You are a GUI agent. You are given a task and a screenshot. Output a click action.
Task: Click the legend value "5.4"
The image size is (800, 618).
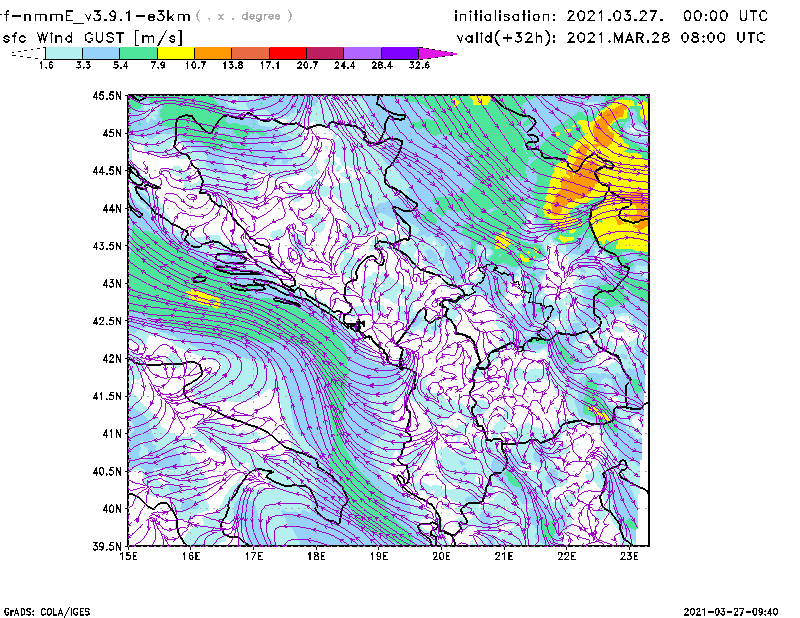[120, 65]
